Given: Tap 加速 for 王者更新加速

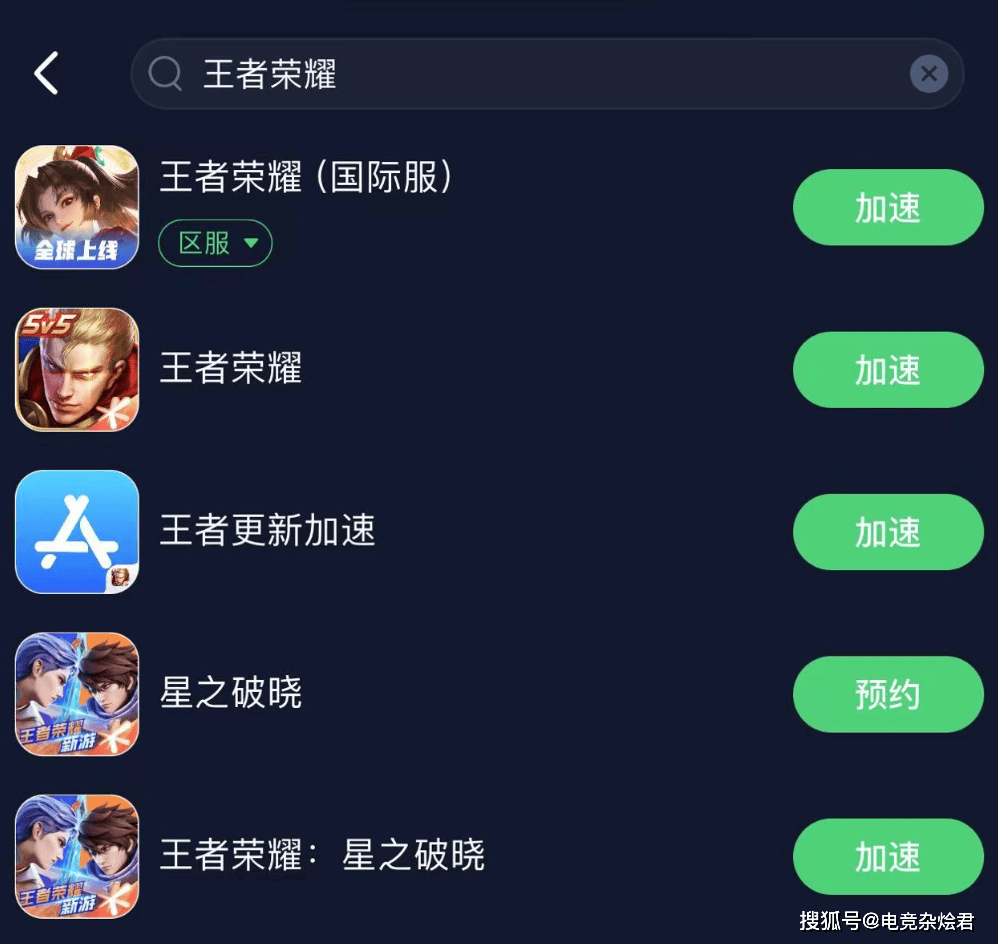Looking at the screenshot, I should [888, 532].
